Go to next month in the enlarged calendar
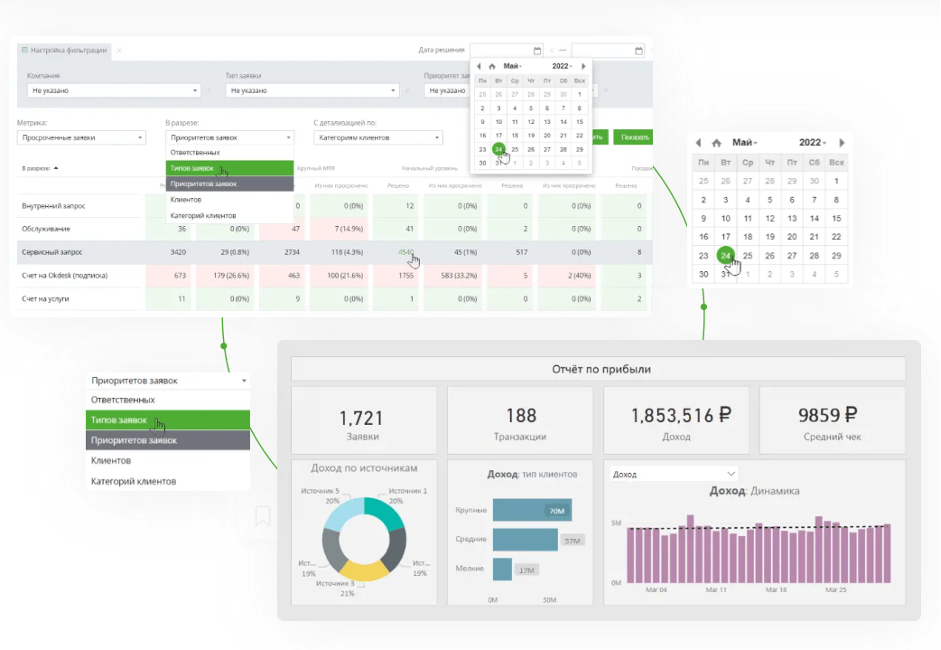The height and width of the screenshot is (650, 941). tap(842, 143)
